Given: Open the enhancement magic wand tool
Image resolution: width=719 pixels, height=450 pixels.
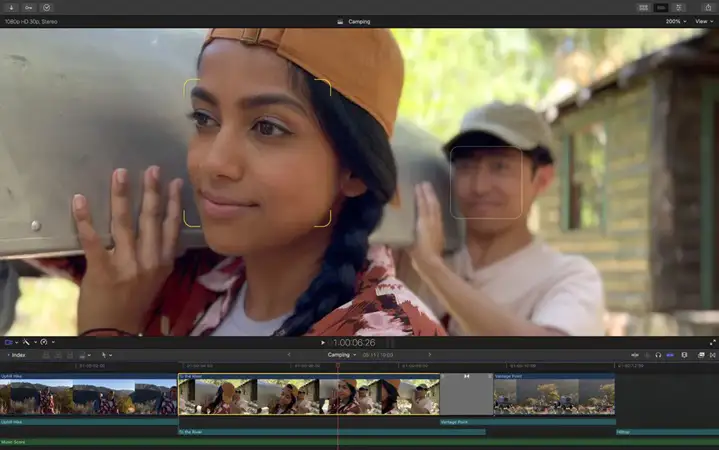Looking at the screenshot, I should pyautogui.click(x=26, y=342).
